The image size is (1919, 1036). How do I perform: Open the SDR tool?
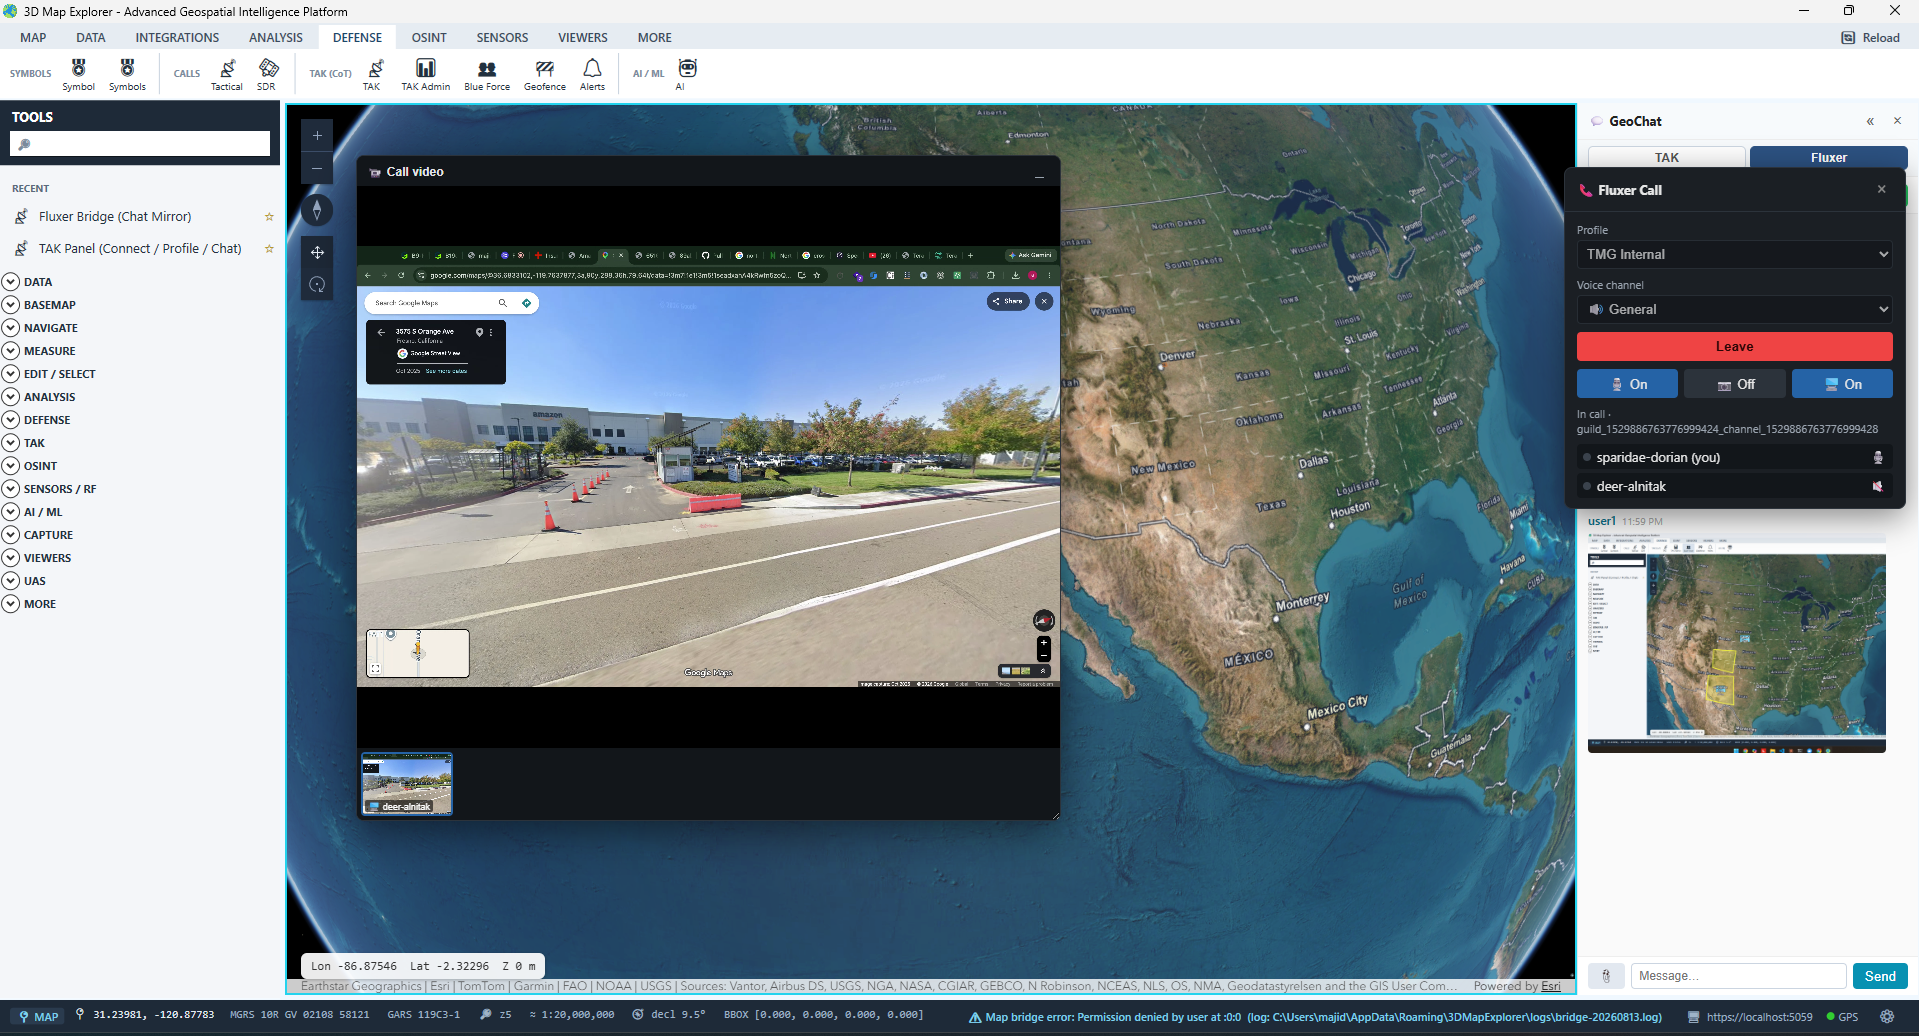(267, 74)
